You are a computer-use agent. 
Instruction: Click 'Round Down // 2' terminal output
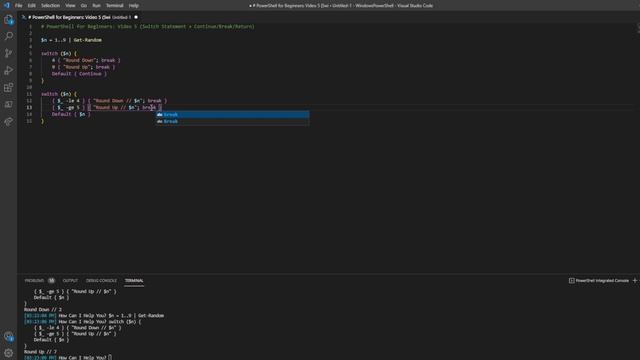pyautogui.click(x=43, y=310)
